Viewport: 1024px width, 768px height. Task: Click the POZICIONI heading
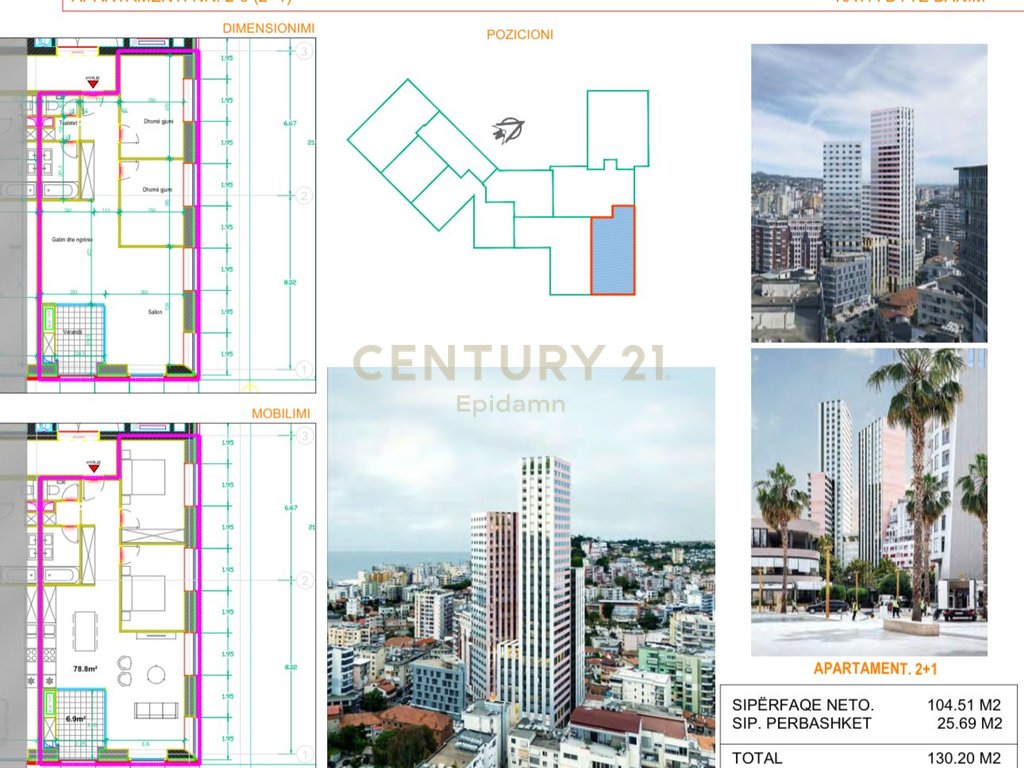click(x=519, y=34)
